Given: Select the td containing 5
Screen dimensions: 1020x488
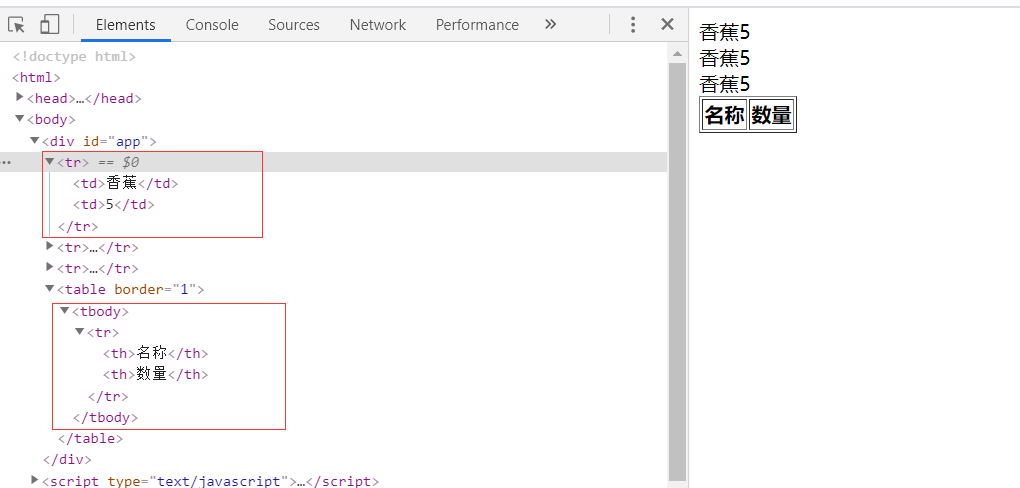Looking at the screenshot, I should tap(114, 204).
